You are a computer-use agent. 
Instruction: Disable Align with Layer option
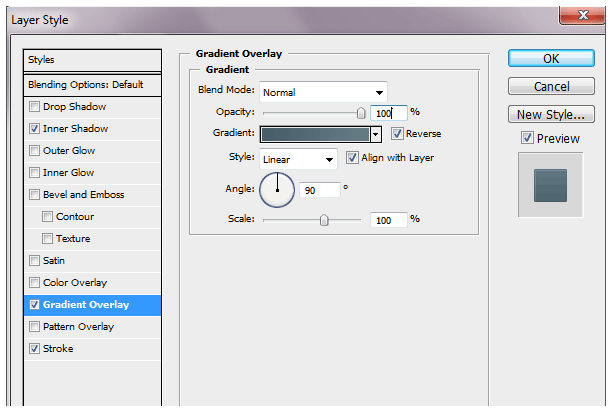tap(352, 158)
